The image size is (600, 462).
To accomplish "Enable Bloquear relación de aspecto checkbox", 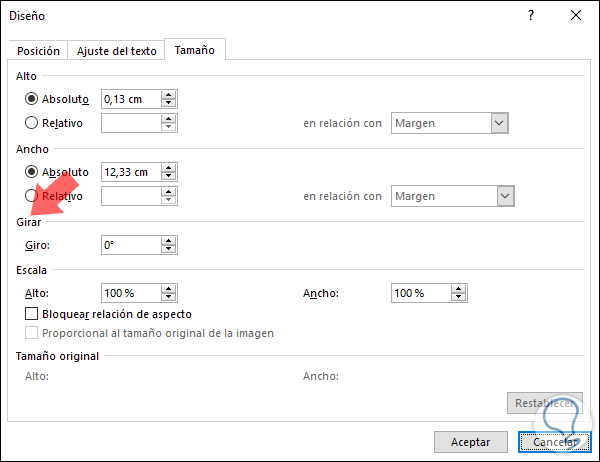I will (x=32, y=314).
